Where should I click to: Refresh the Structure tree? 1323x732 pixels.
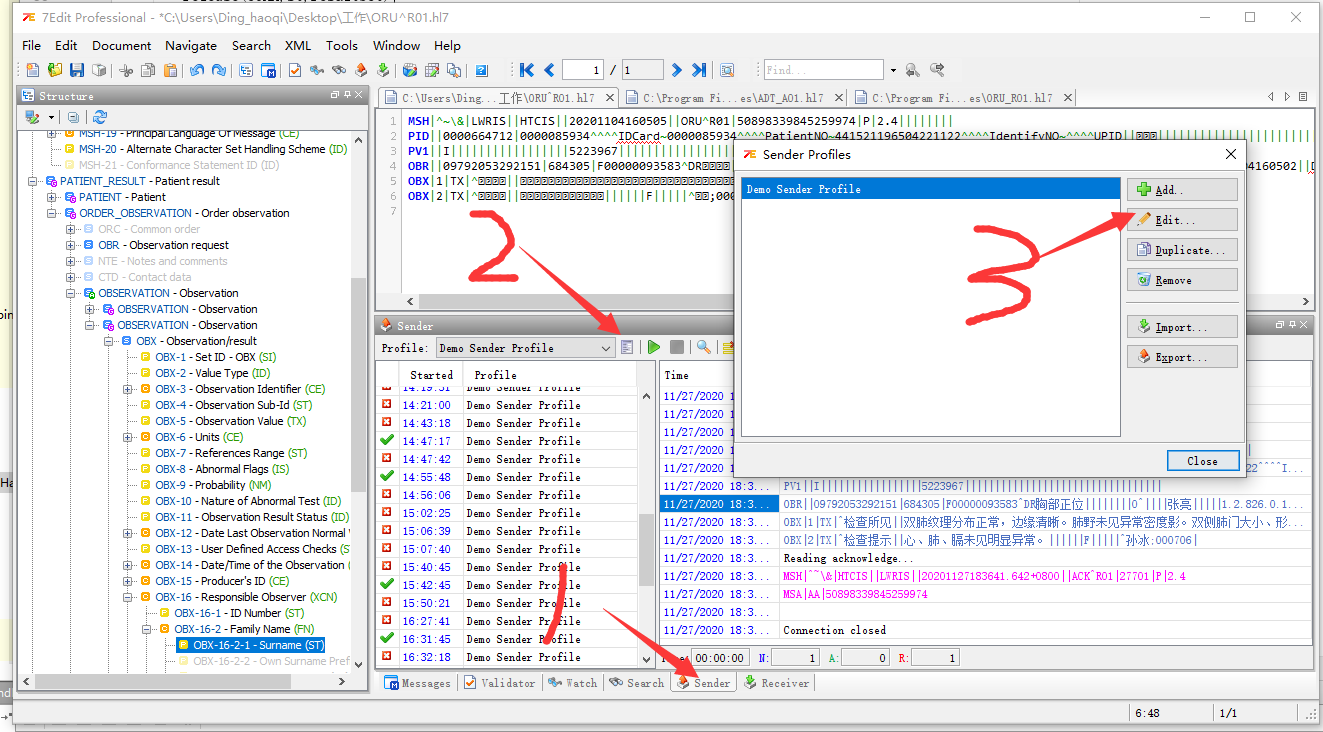(x=99, y=116)
